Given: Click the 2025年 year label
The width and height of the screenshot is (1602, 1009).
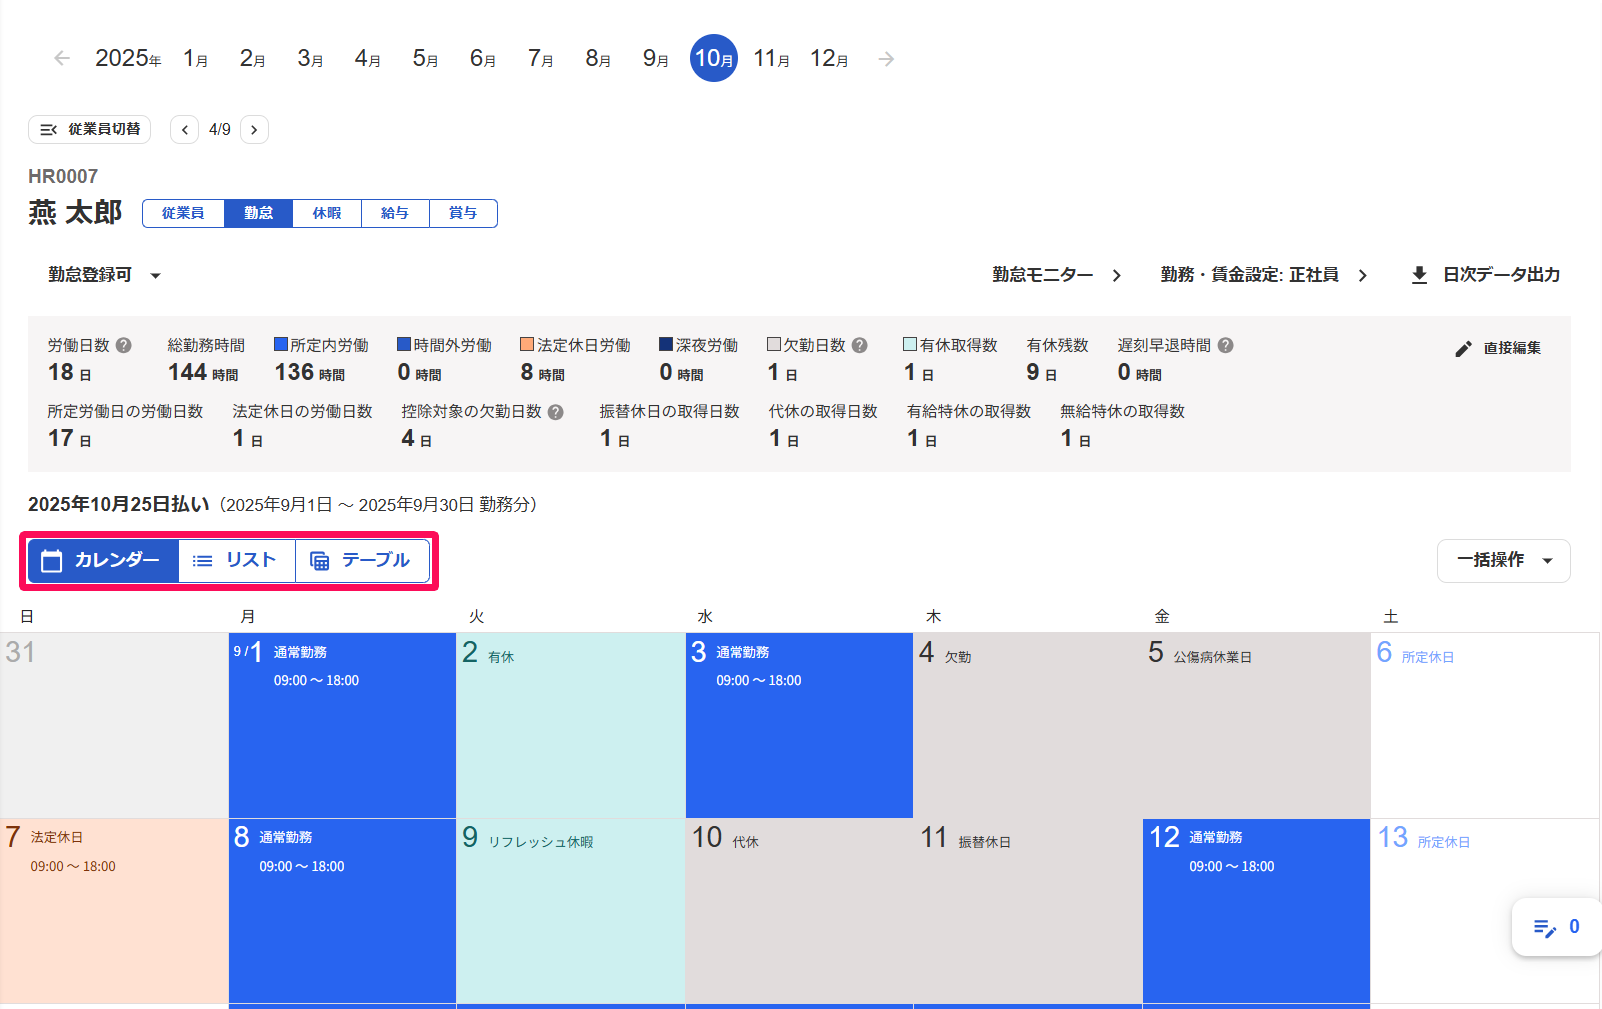Looking at the screenshot, I should coord(128,59).
